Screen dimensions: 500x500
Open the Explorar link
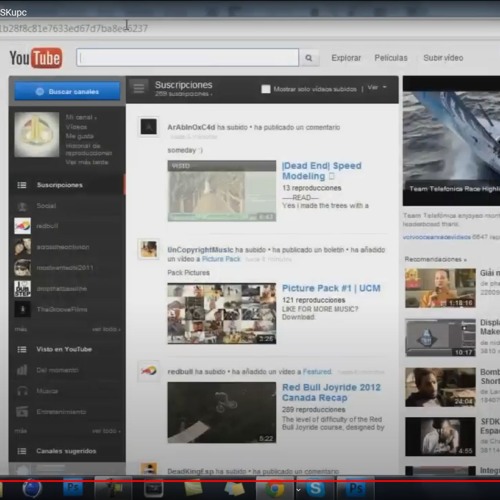pos(346,58)
